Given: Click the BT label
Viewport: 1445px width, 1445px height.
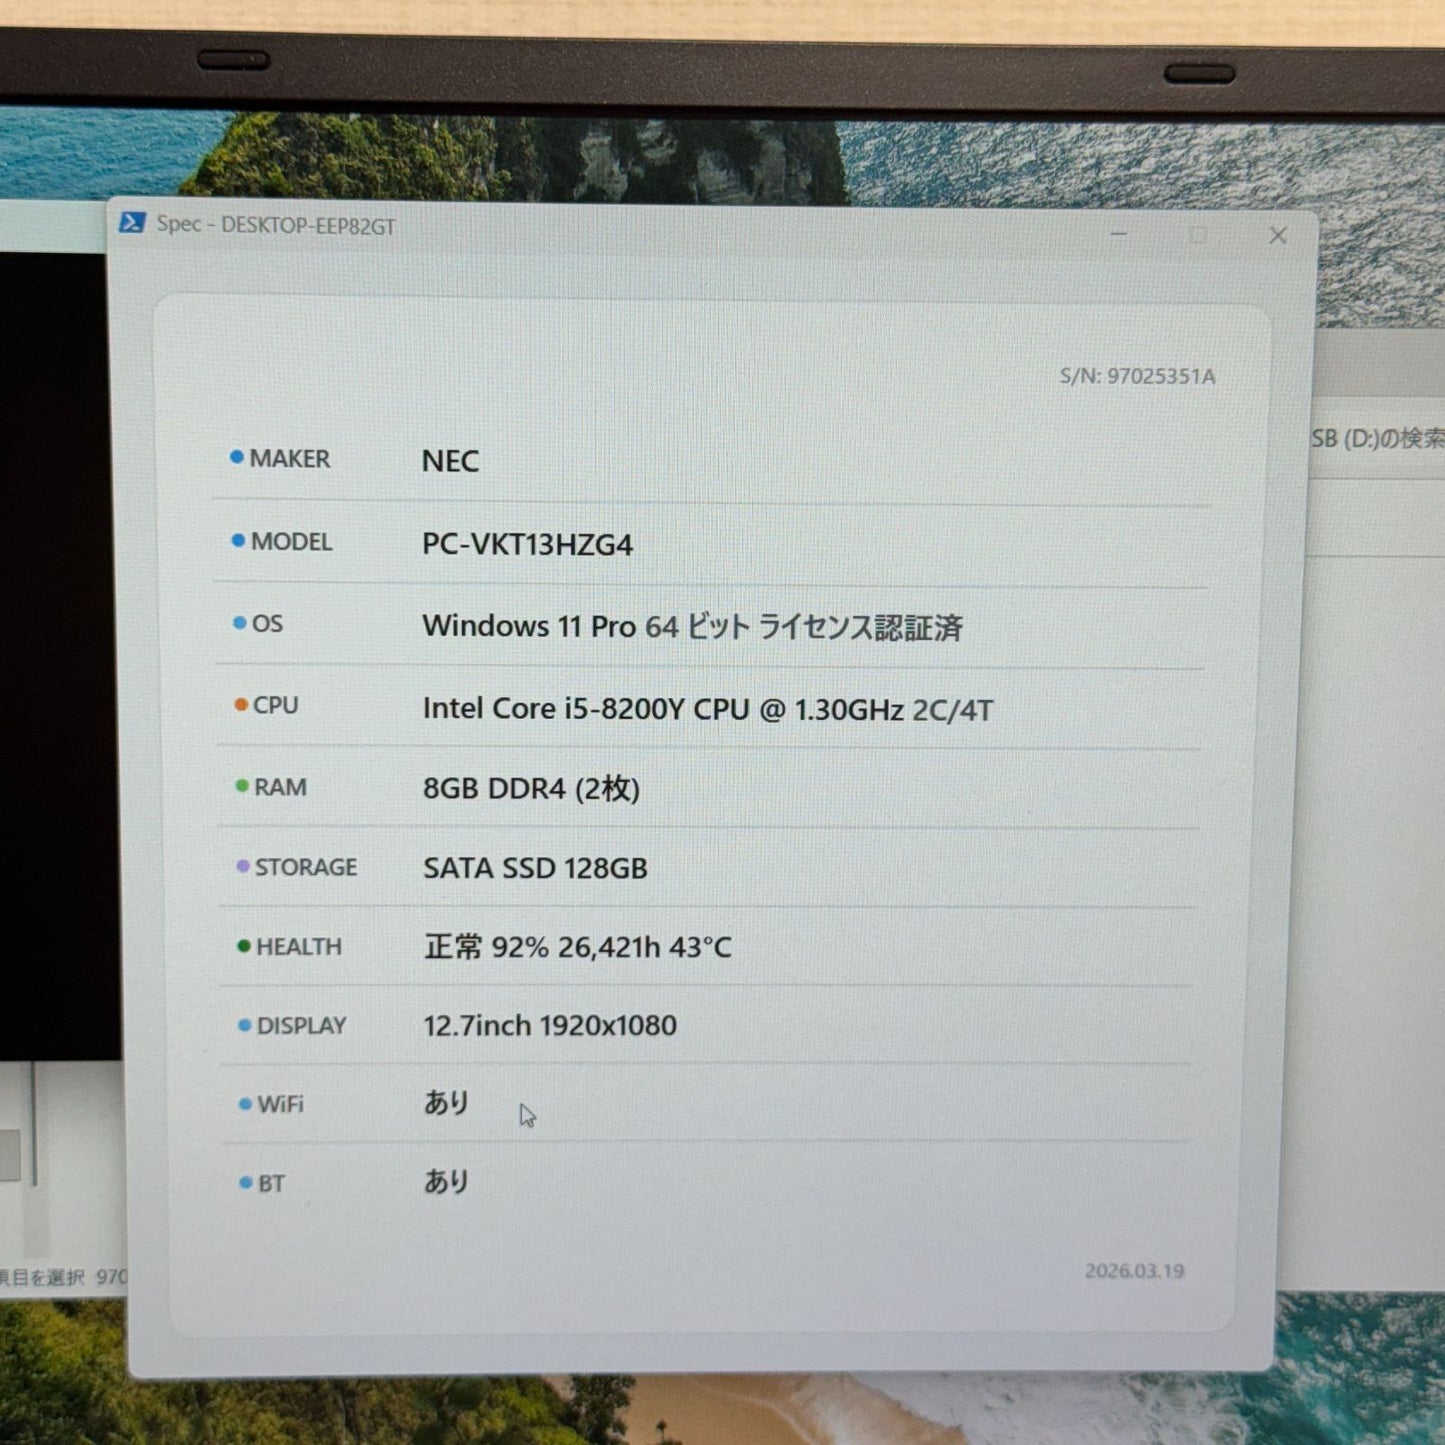Looking at the screenshot, I should (x=271, y=1183).
